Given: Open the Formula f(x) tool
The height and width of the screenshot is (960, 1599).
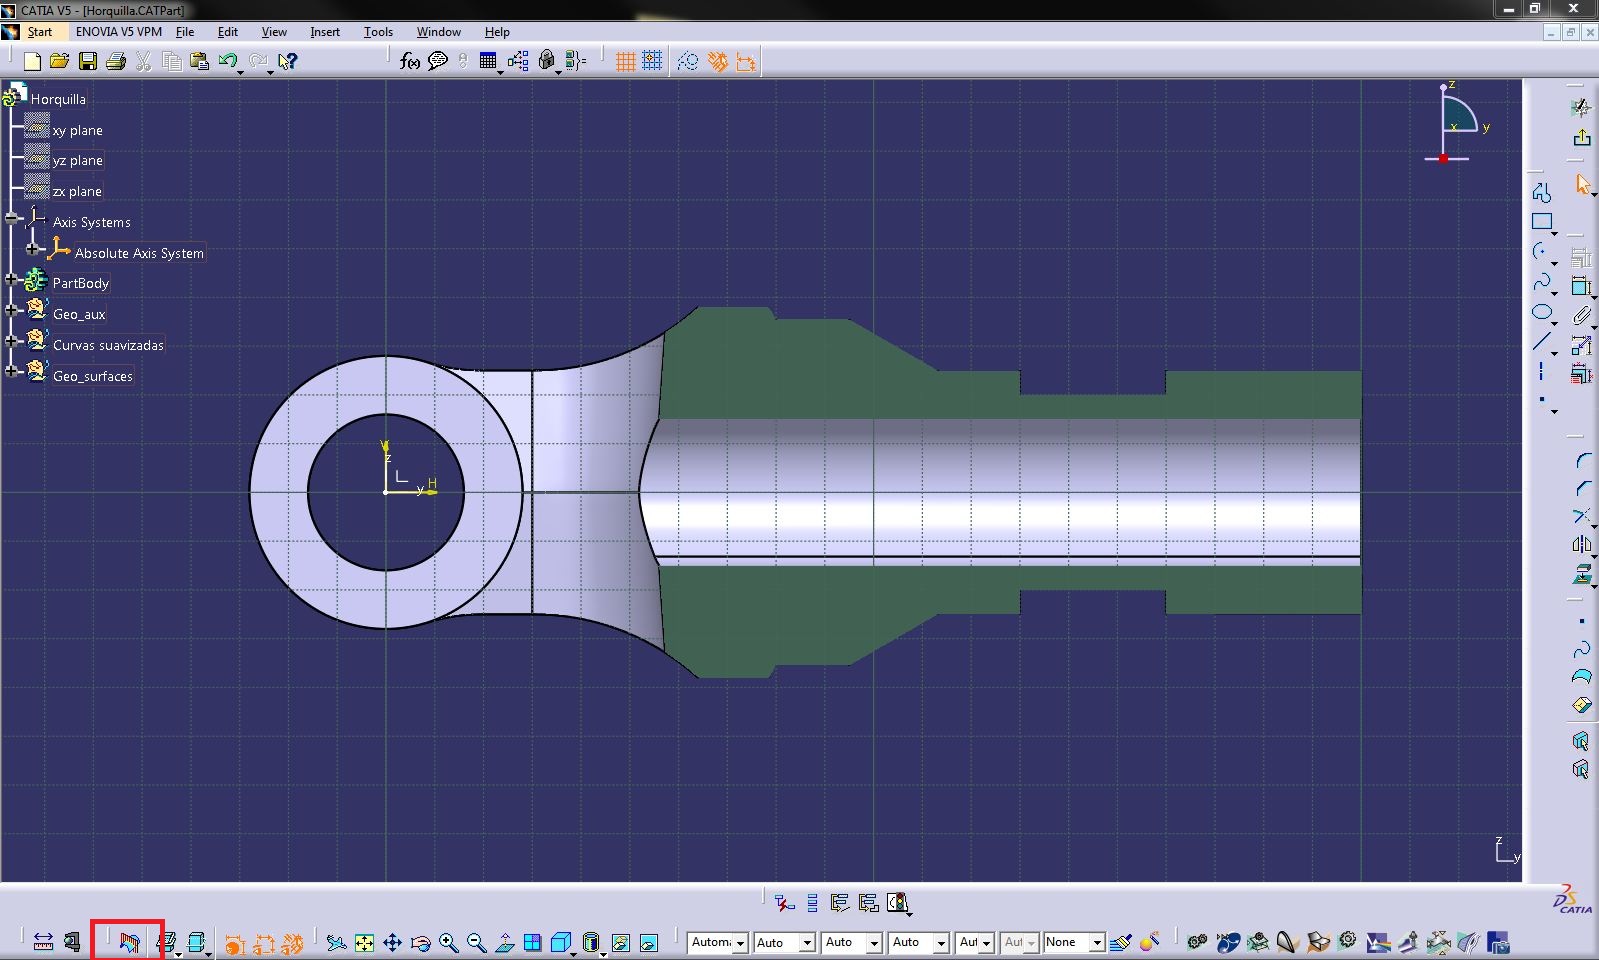Looking at the screenshot, I should 409,62.
